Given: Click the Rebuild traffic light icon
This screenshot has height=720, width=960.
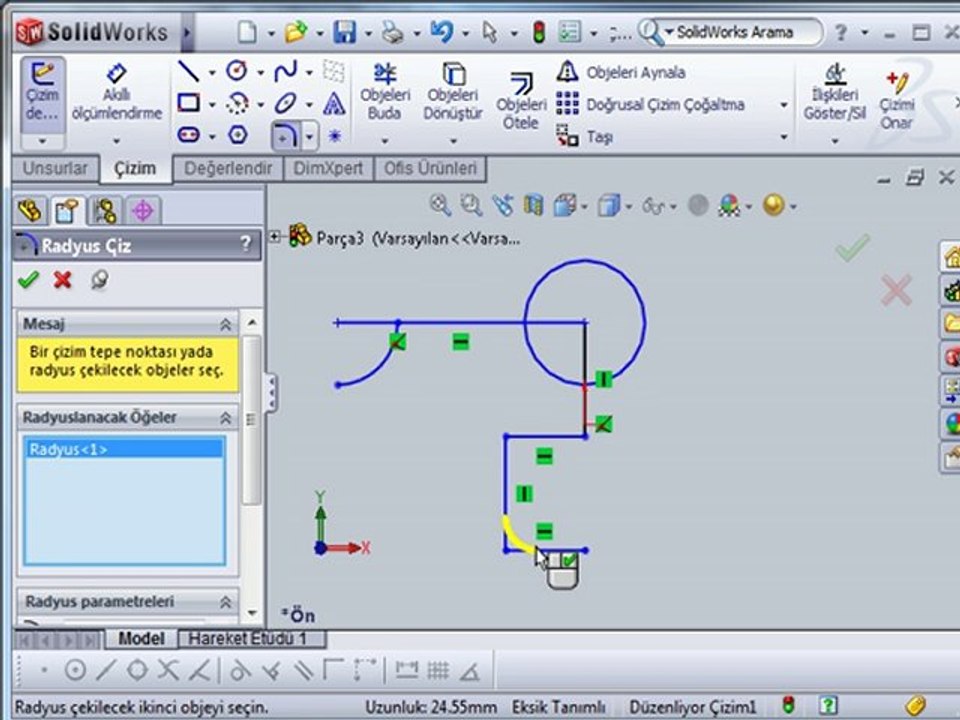Looking at the screenshot, I should click(539, 32).
